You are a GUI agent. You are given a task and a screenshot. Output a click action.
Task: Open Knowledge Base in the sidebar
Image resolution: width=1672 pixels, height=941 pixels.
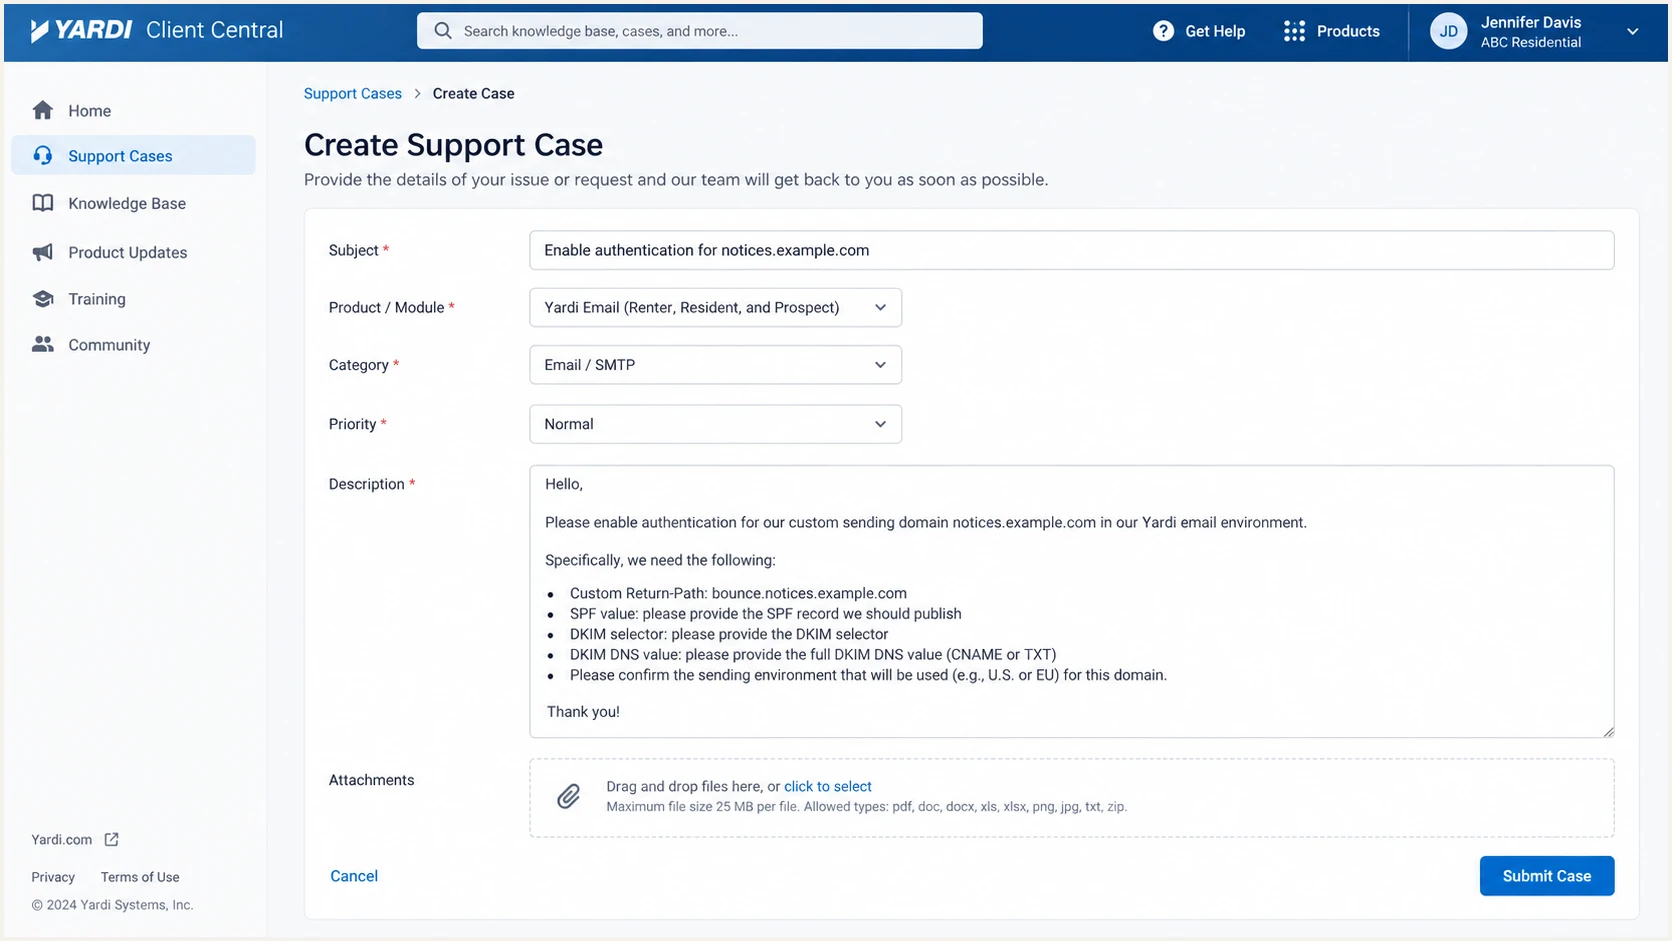point(133,203)
